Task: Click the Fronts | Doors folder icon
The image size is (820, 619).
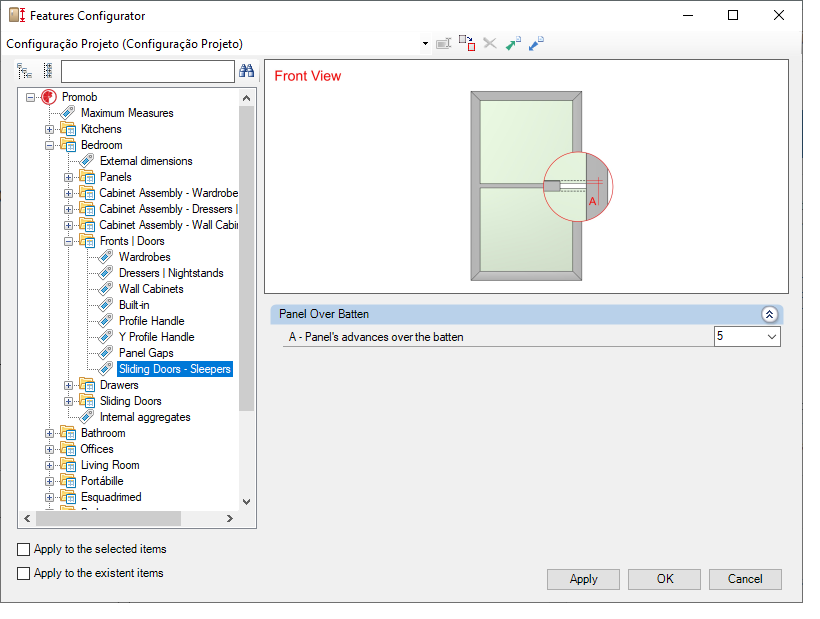Action: (87, 241)
